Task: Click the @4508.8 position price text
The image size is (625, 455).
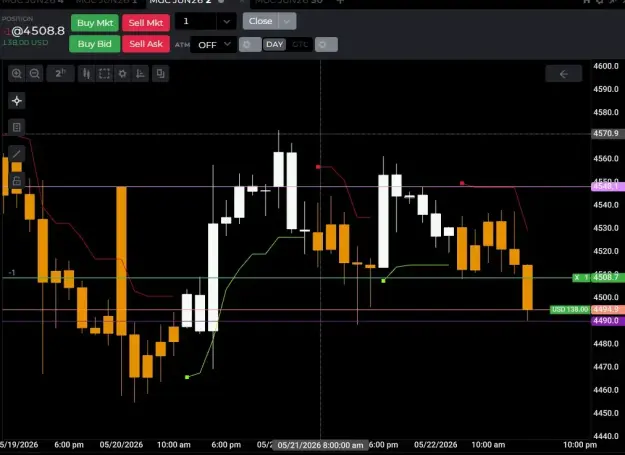Action: point(38,31)
